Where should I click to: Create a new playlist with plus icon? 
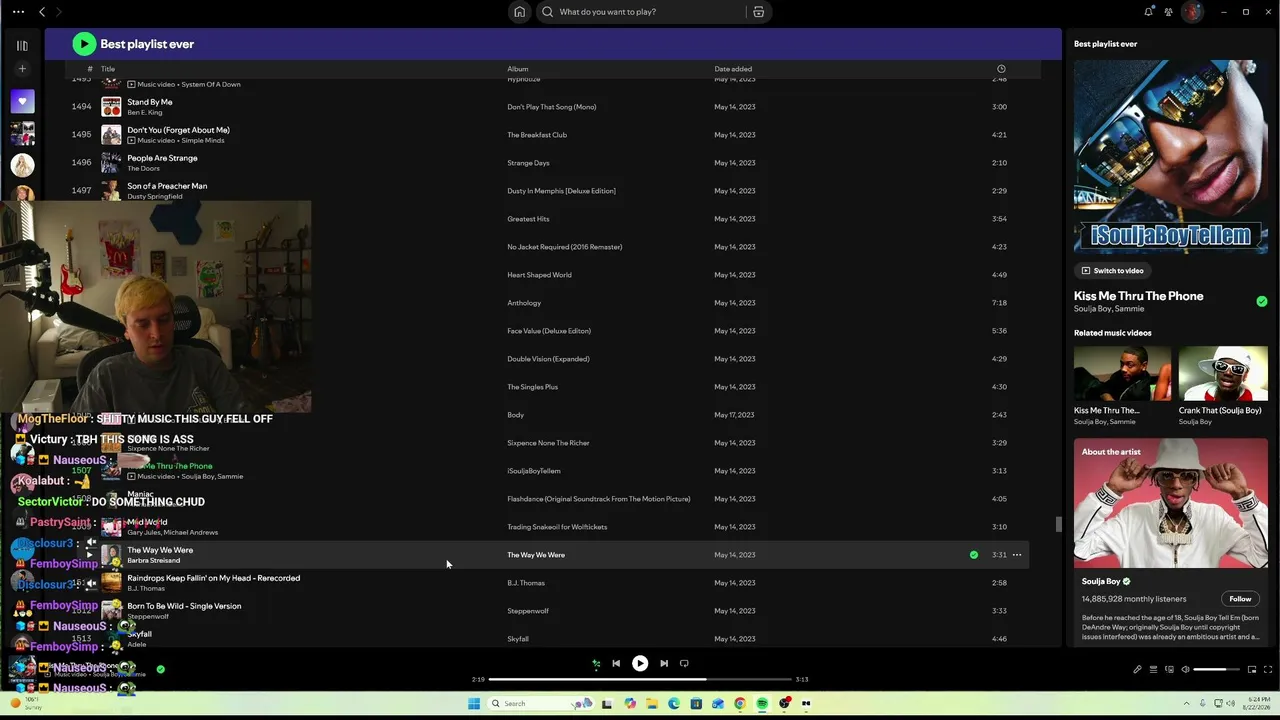point(22,69)
